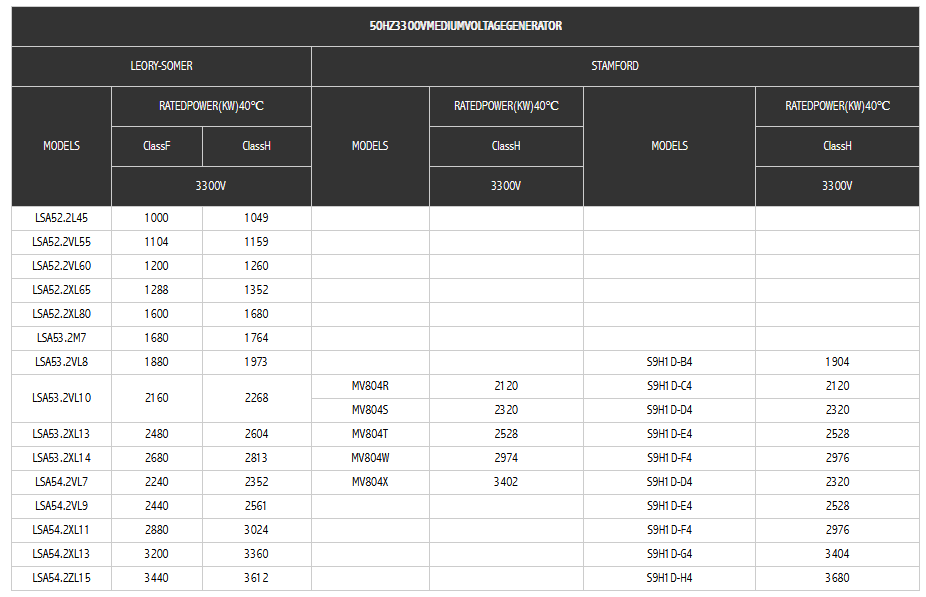The image size is (926, 597).
Task: Select the MV804R model cell
Action: tap(370, 386)
